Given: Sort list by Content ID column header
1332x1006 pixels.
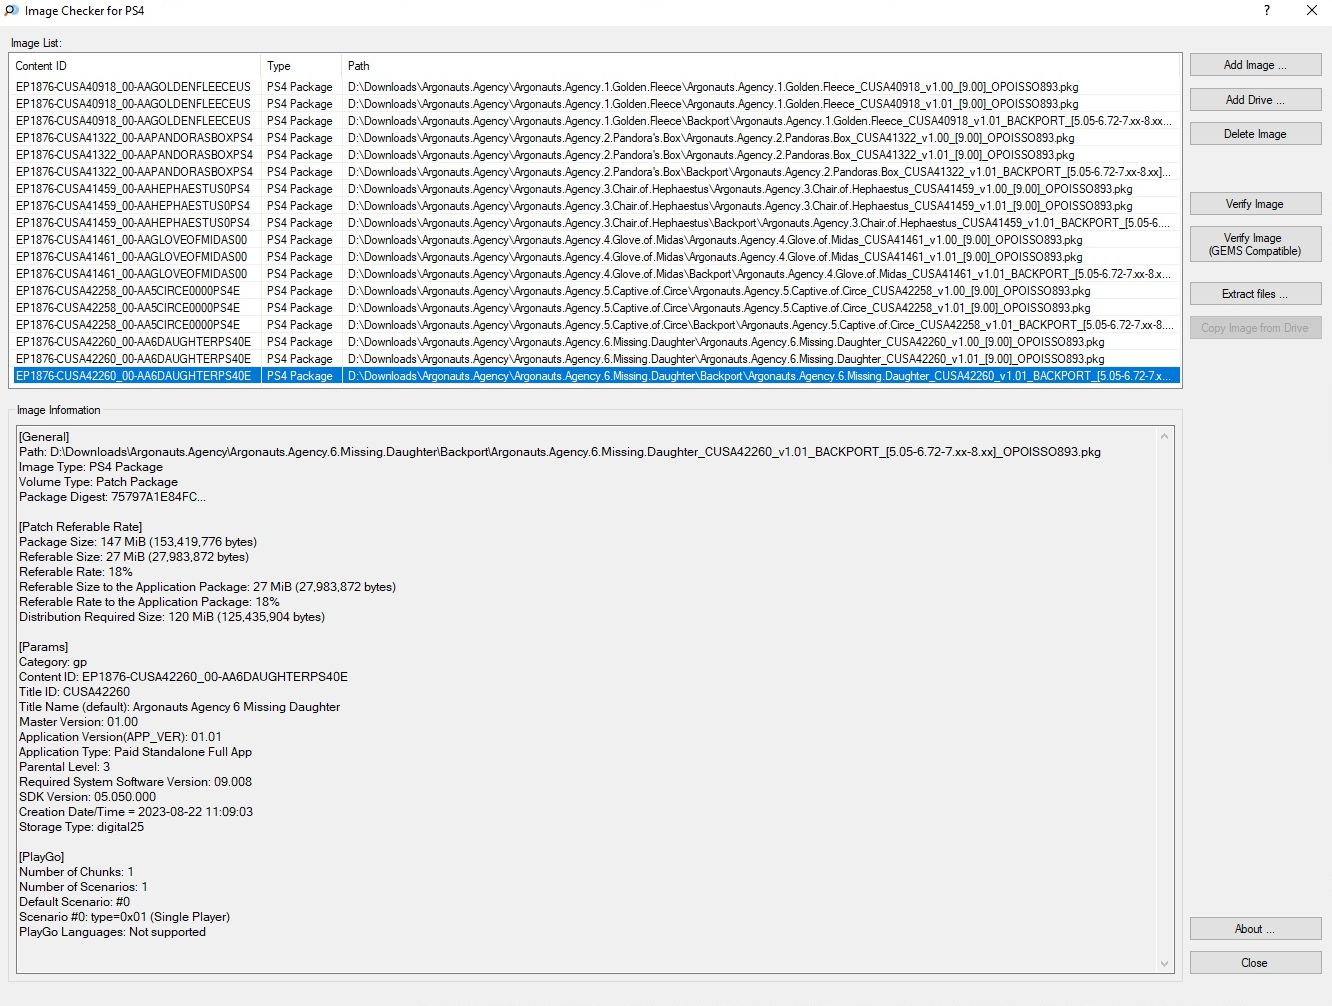Looking at the screenshot, I should (x=134, y=66).
